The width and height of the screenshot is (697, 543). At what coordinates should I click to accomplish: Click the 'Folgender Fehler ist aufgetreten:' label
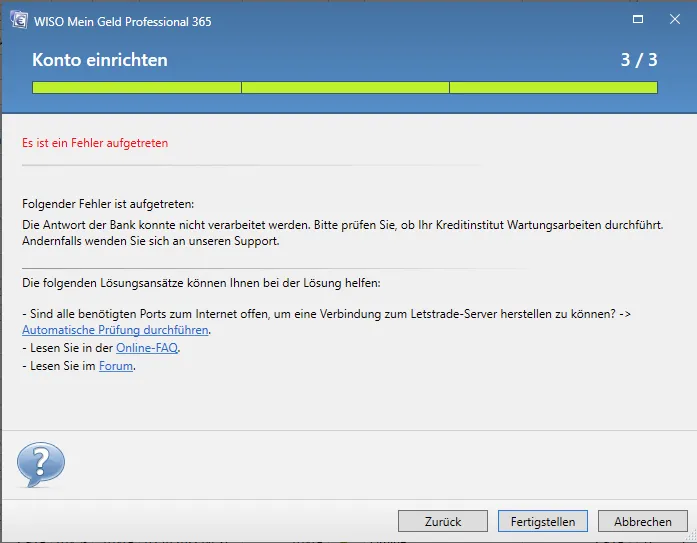(x=108, y=204)
